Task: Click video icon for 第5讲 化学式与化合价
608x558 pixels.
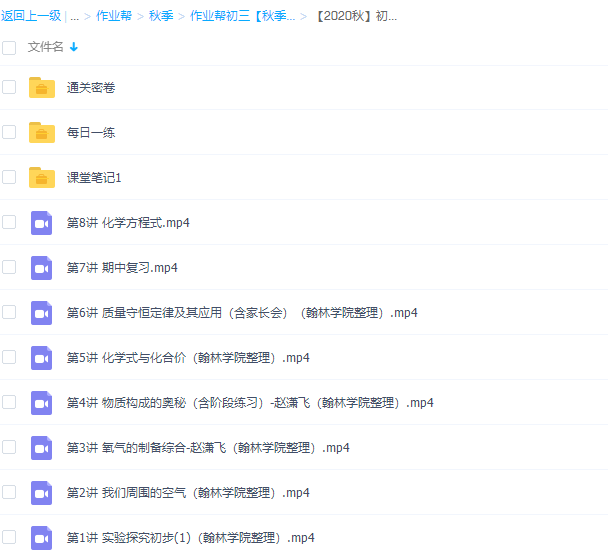Action: [x=41, y=357]
